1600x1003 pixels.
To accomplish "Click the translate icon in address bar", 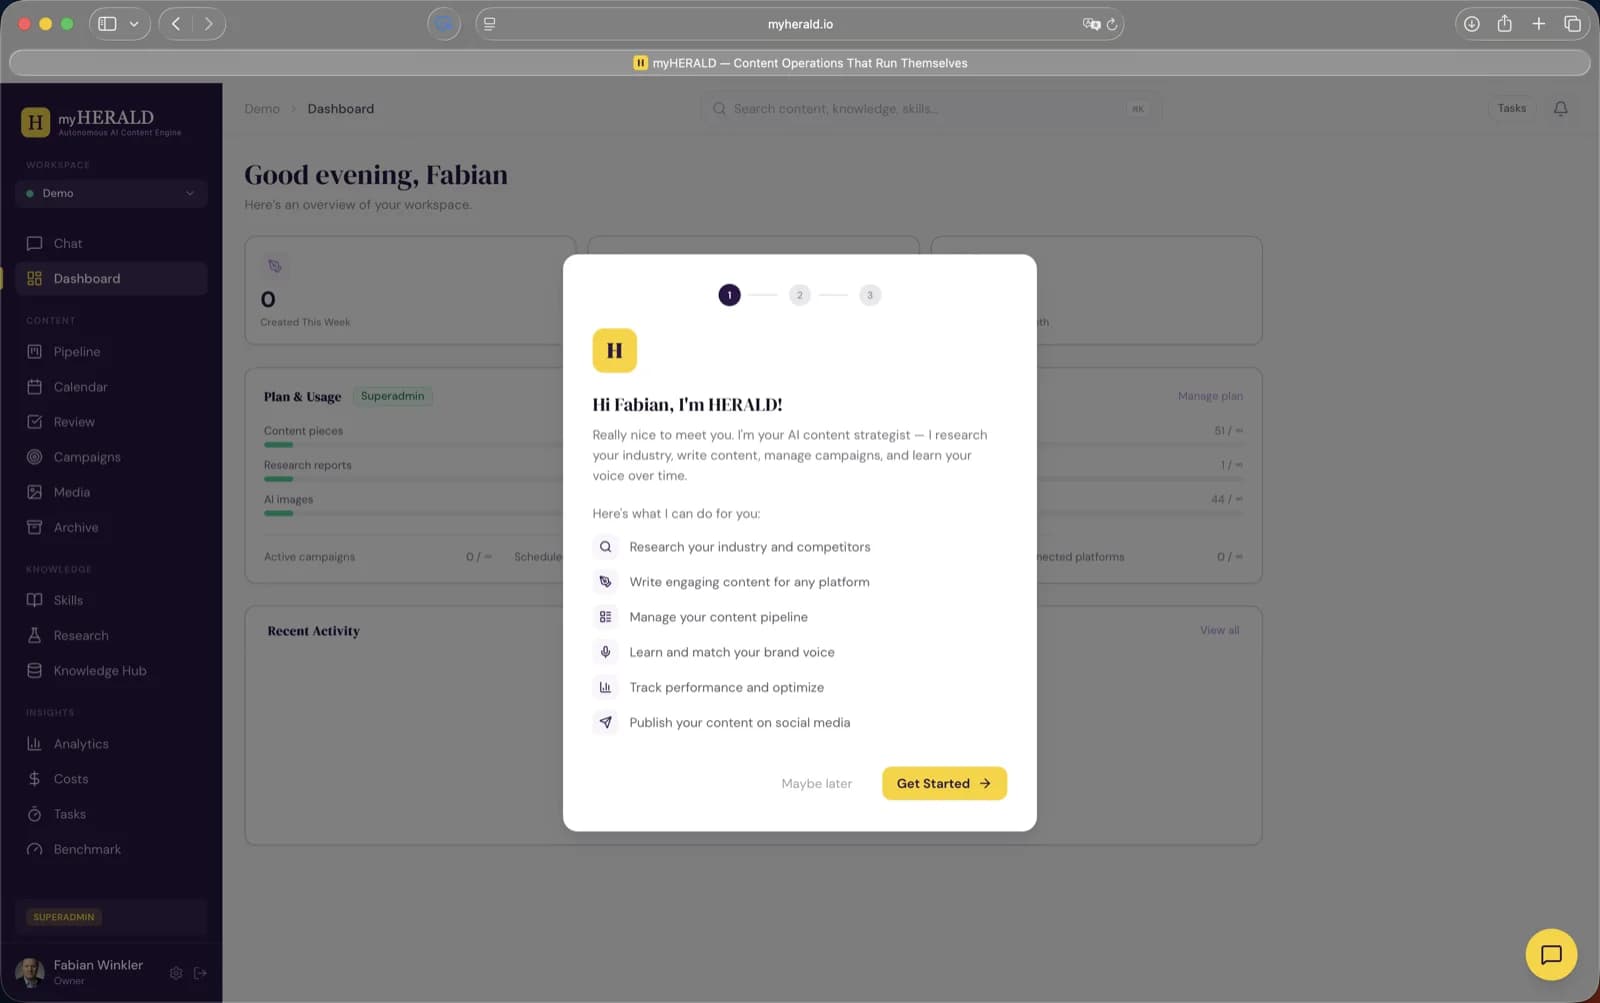I will click(1091, 24).
